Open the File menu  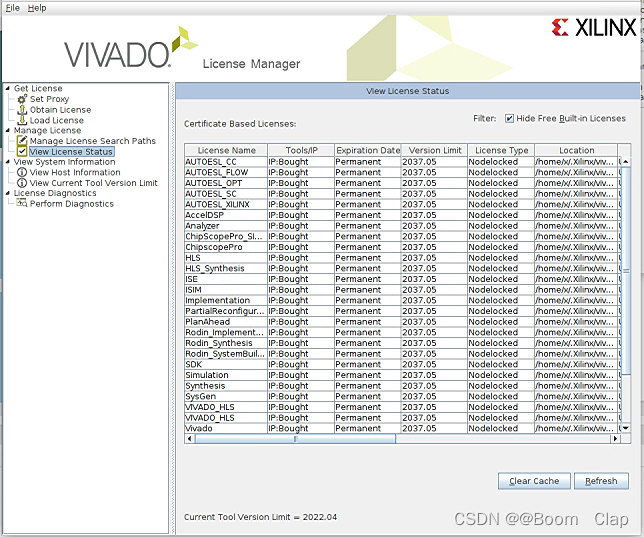pos(13,8)
